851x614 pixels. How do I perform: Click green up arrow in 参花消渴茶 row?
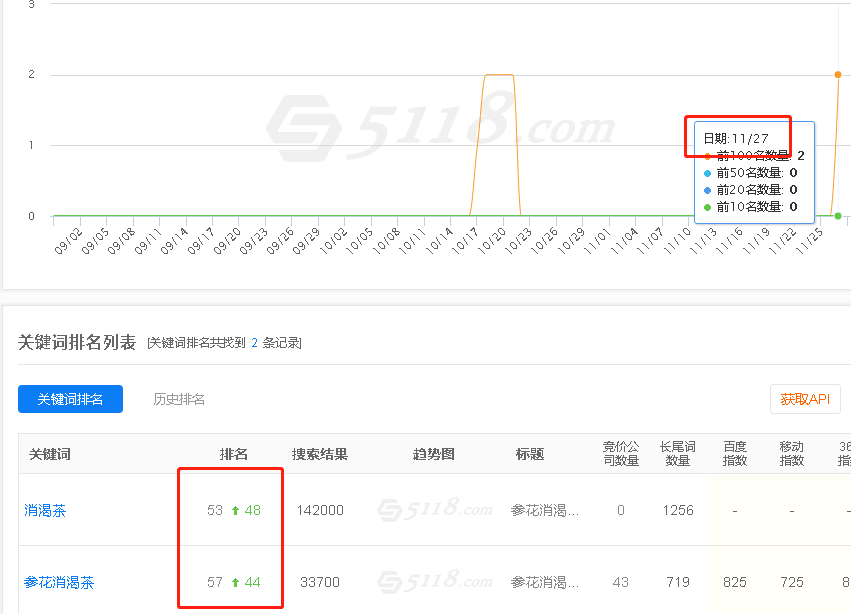click(235, 583)
